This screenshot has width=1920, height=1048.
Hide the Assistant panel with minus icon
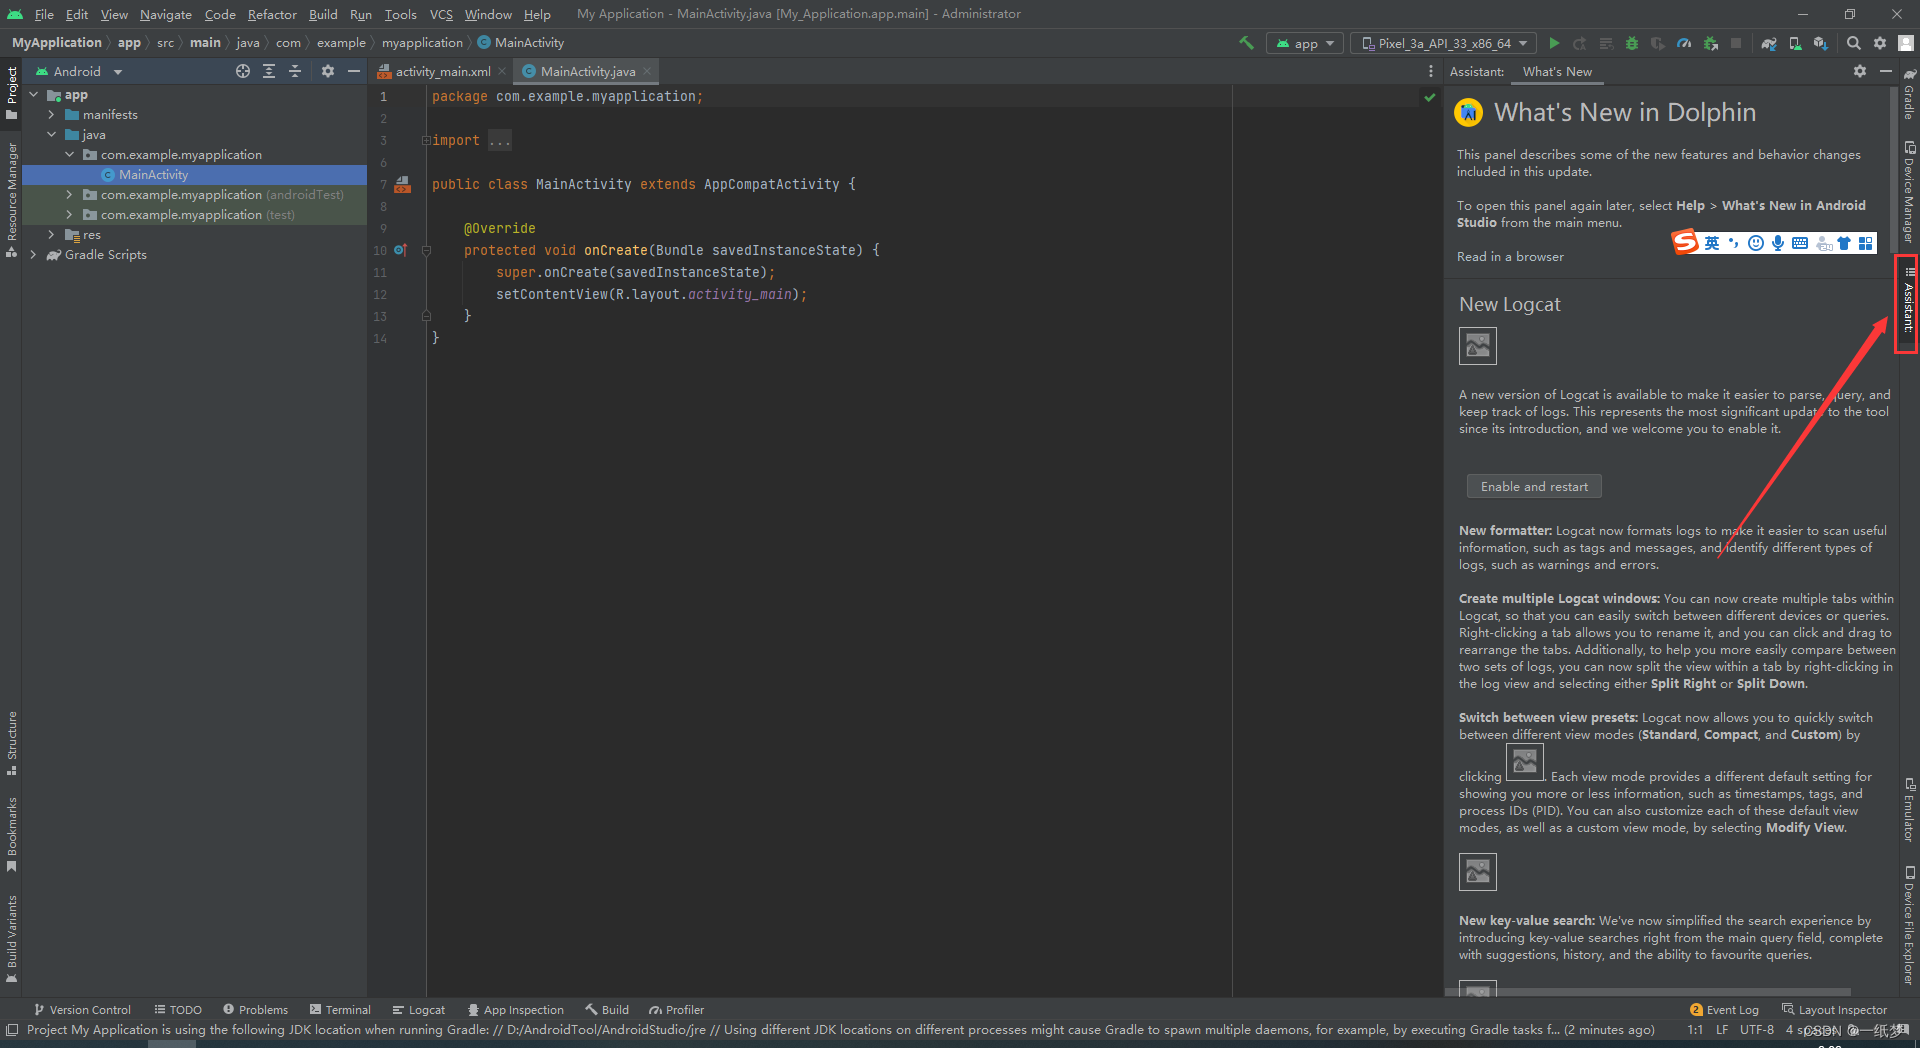click(x=1886, y=71)
